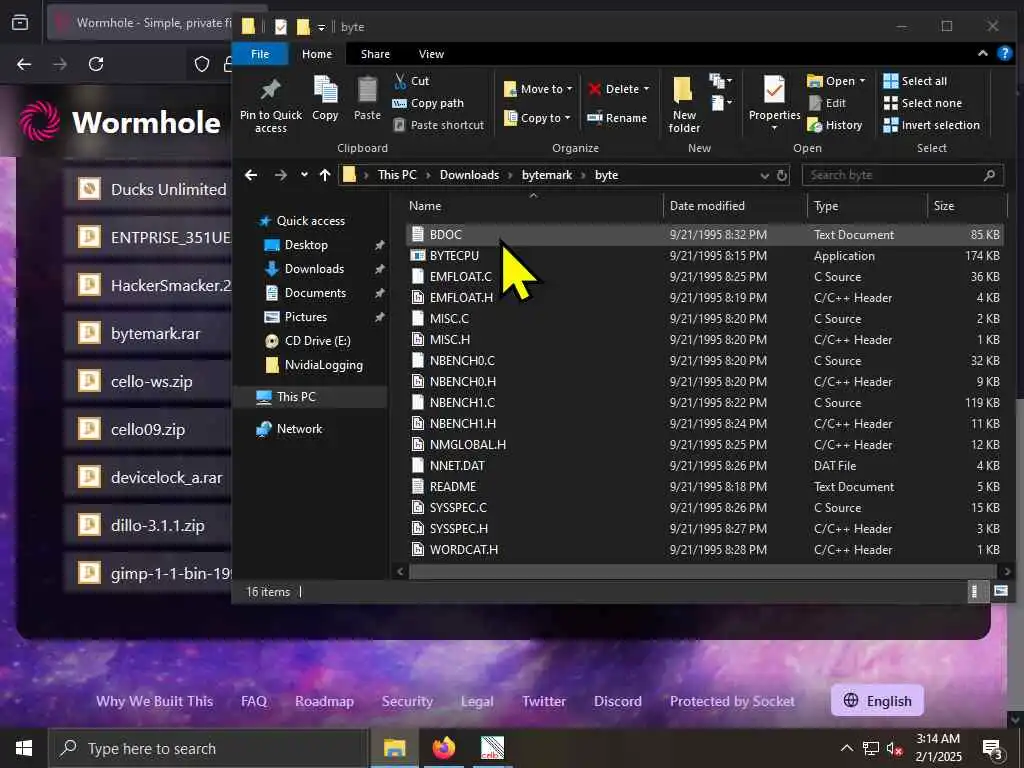Switch to the View ribbon tab
The image size is (1024, 768).
pos(431,54)
